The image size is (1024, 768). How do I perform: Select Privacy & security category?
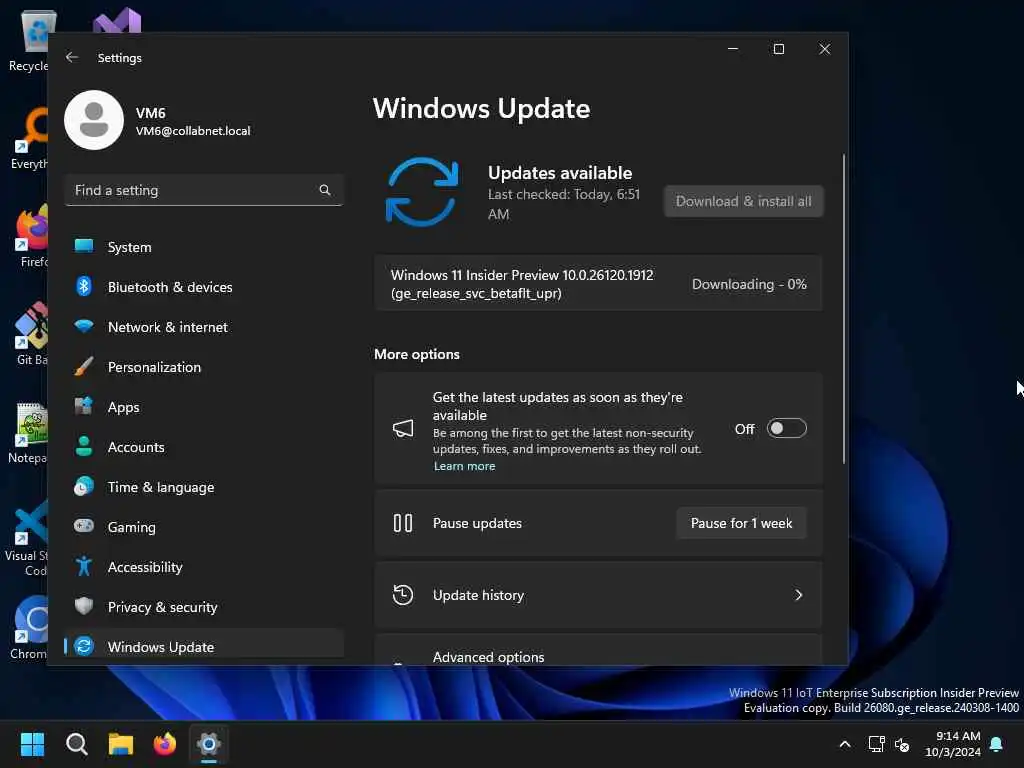point(204,607)
